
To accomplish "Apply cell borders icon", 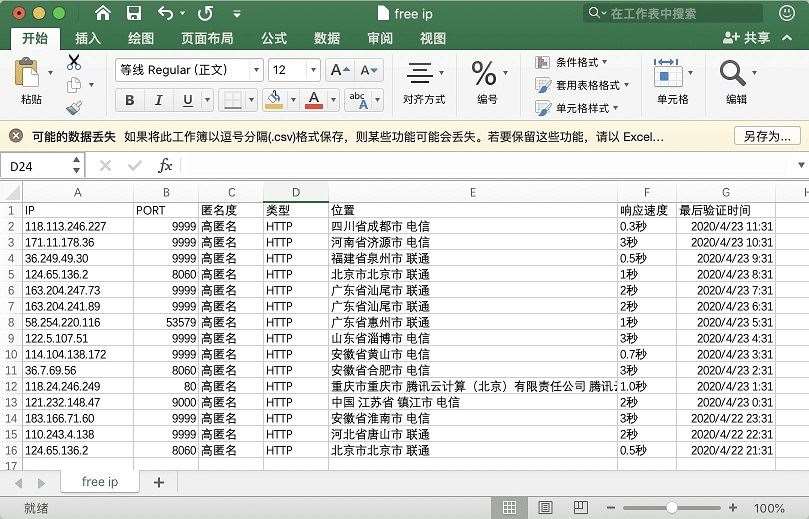I will 232,100.
